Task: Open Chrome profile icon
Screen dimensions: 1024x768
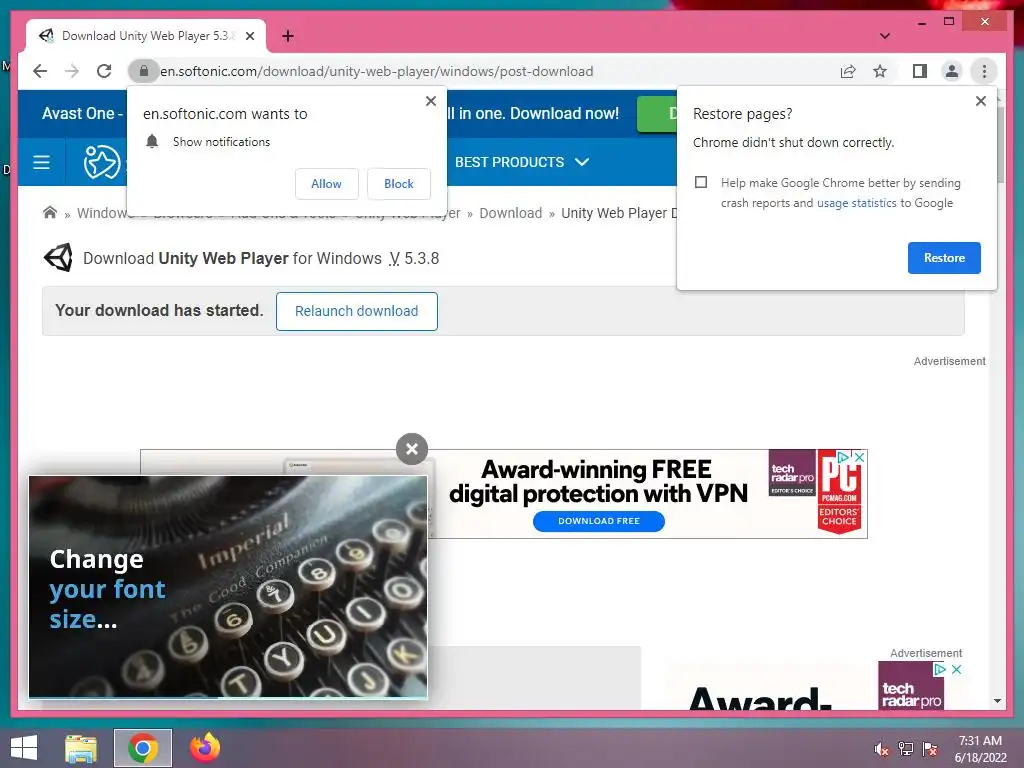Action: pyautogui.click(x=952, y=71)
